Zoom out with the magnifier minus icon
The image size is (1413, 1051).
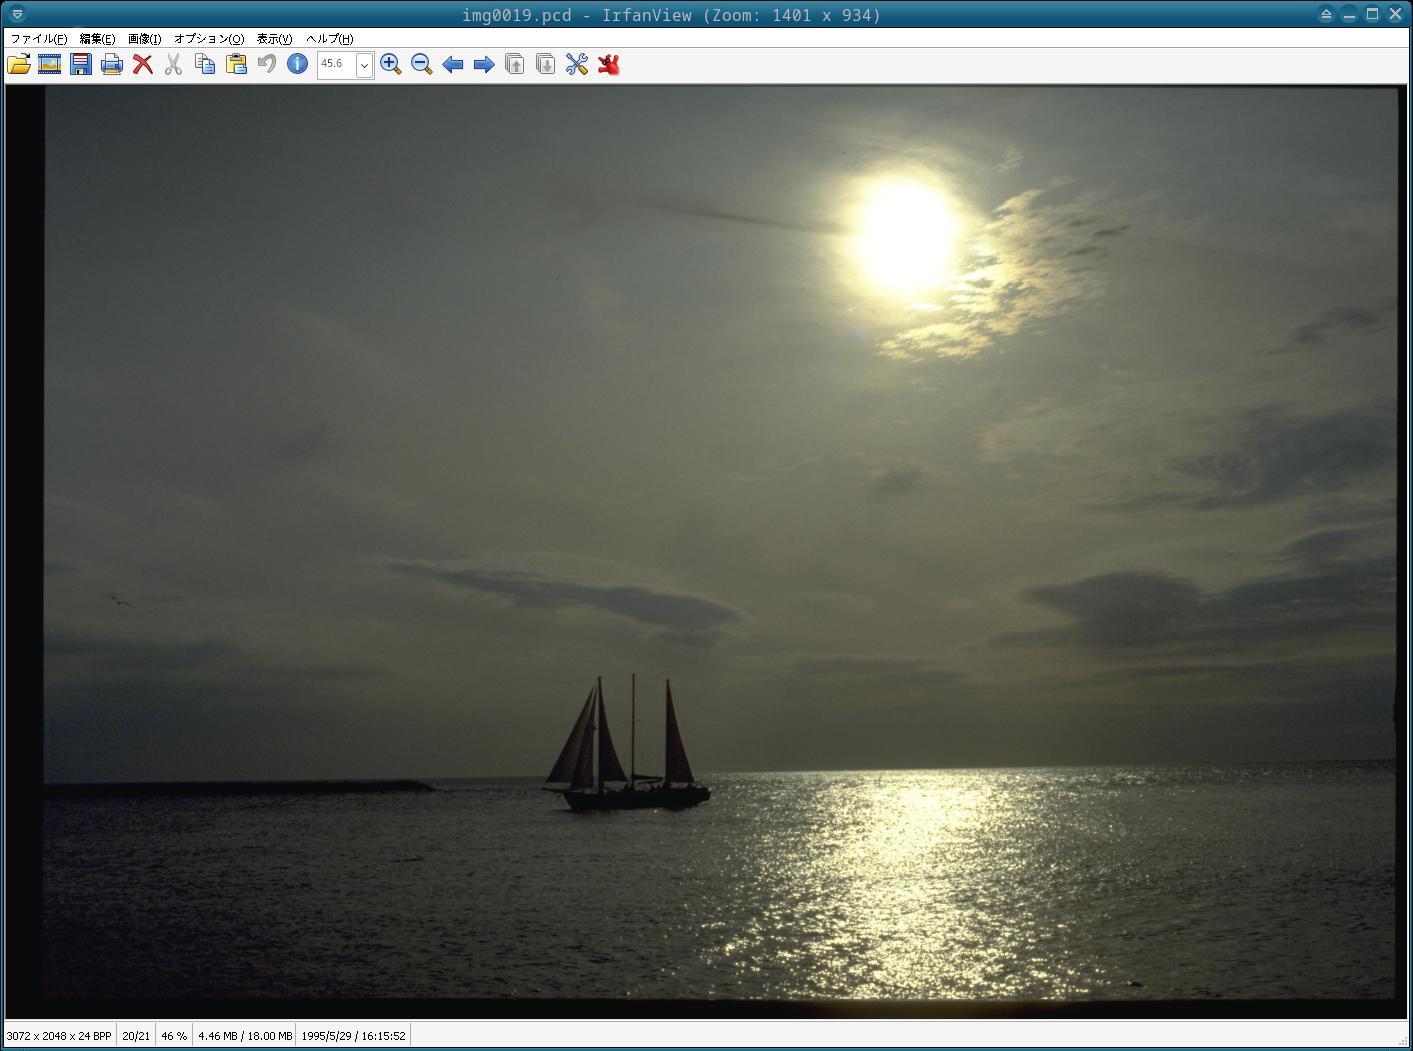click(422, 65)
